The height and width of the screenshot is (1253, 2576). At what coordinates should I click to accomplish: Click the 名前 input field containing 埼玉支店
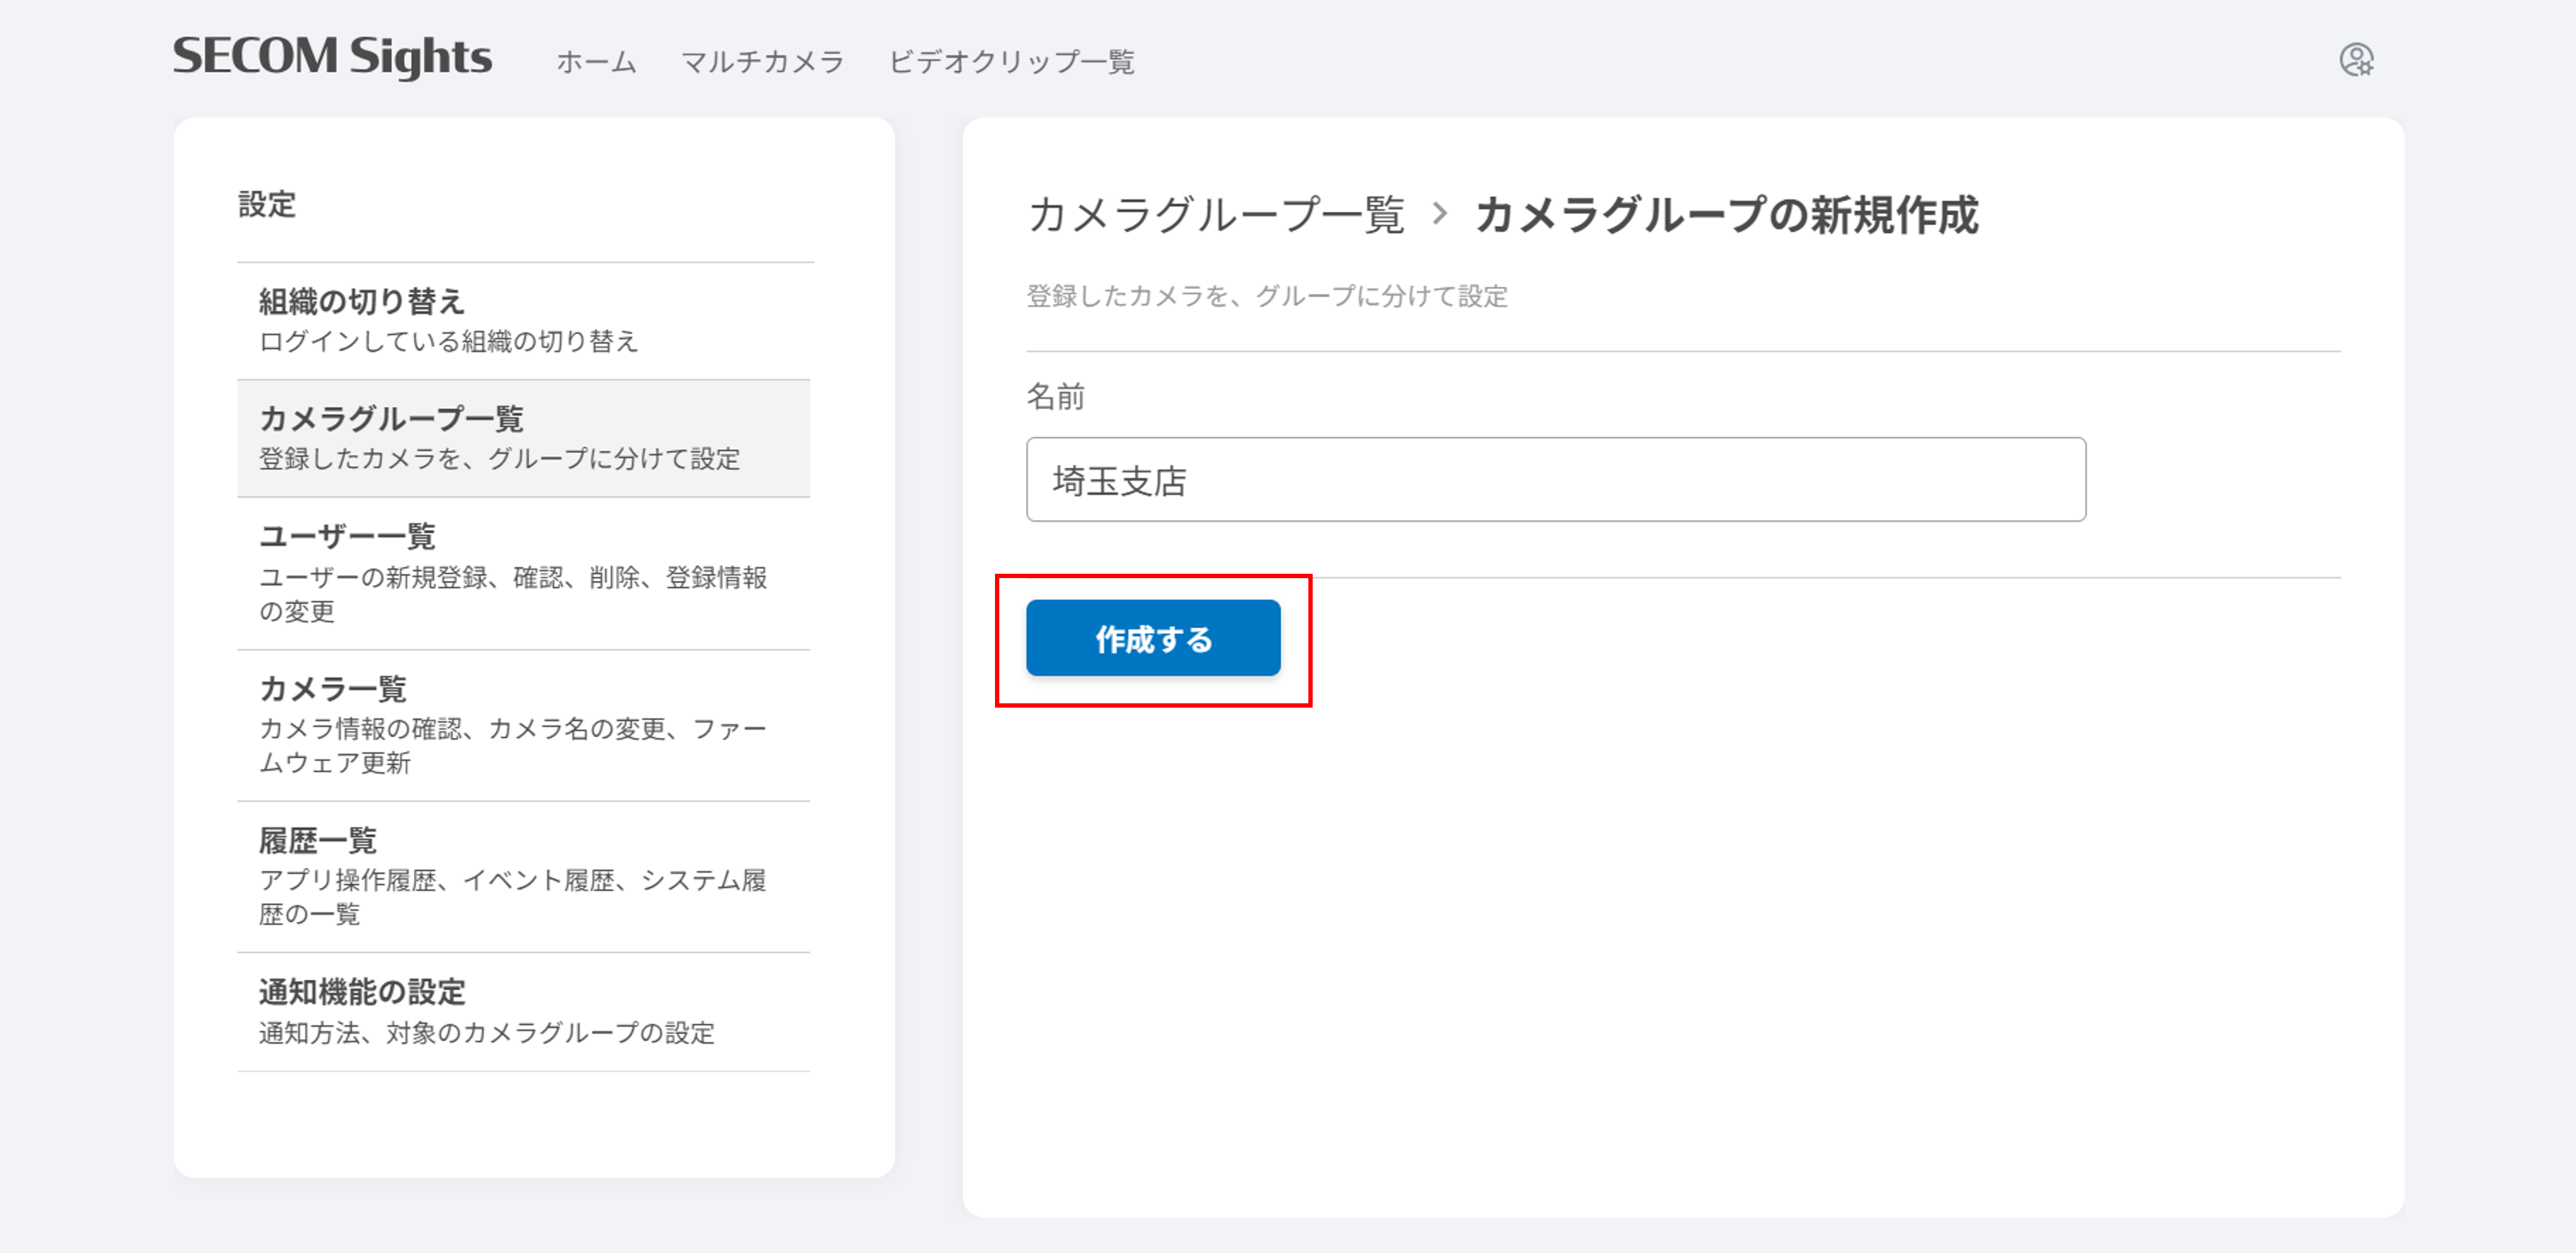tap(1556, 479)
